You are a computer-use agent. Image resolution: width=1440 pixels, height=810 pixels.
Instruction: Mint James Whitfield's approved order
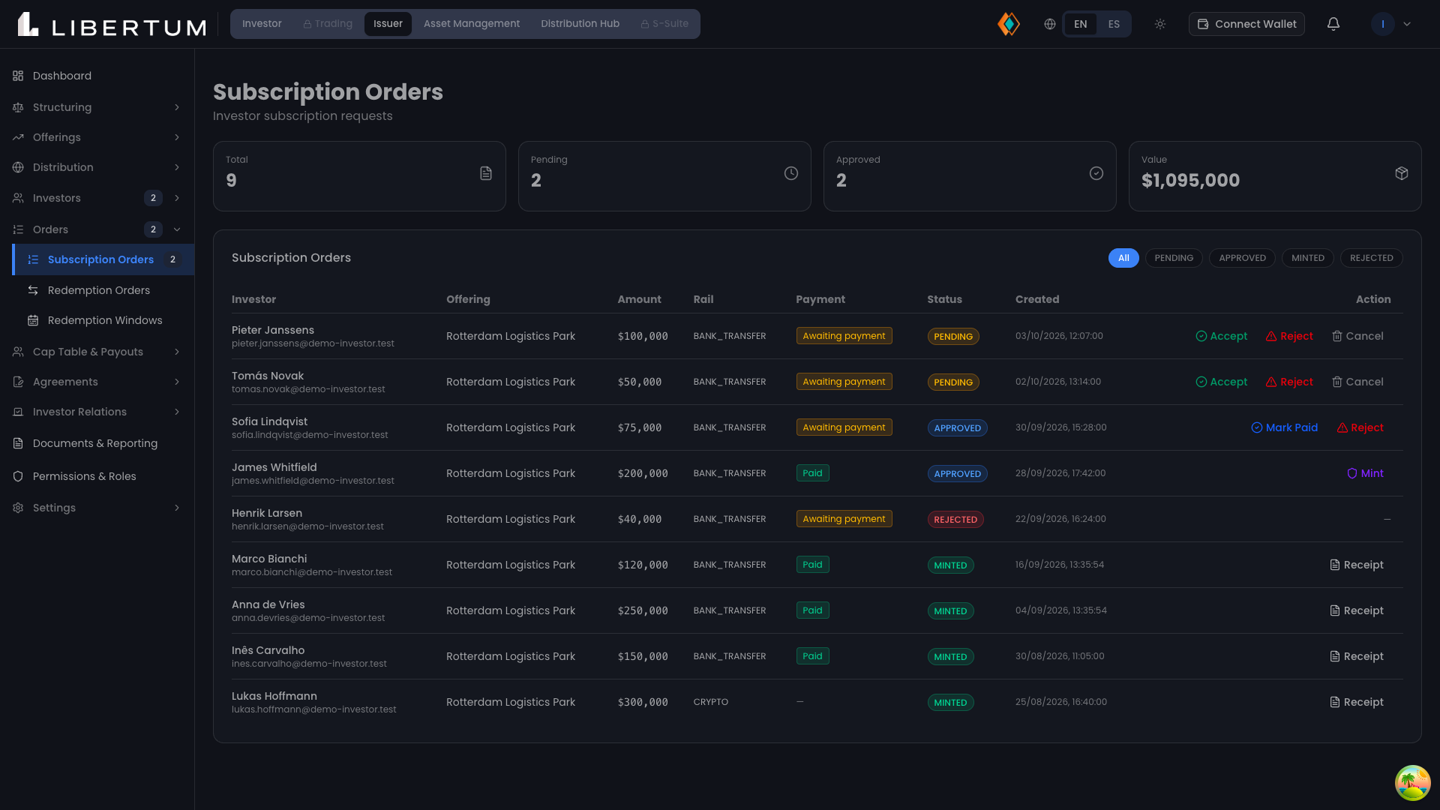[x=1365, y=473]
